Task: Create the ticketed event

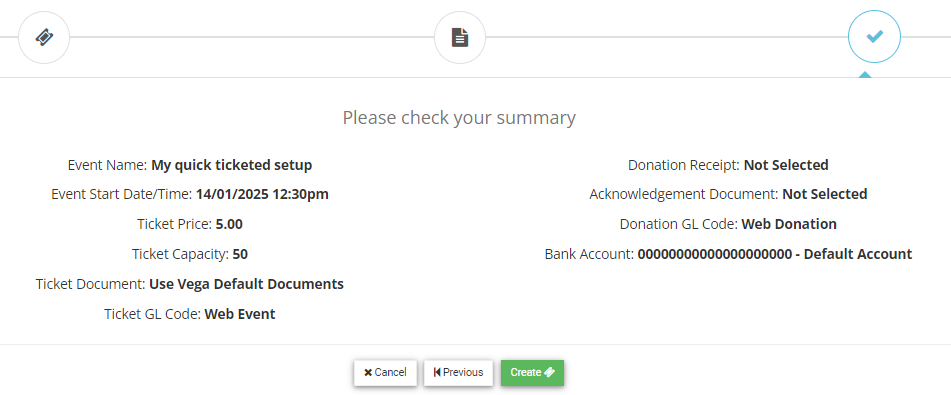Action: pyautogui.click(x=533, y=373)
